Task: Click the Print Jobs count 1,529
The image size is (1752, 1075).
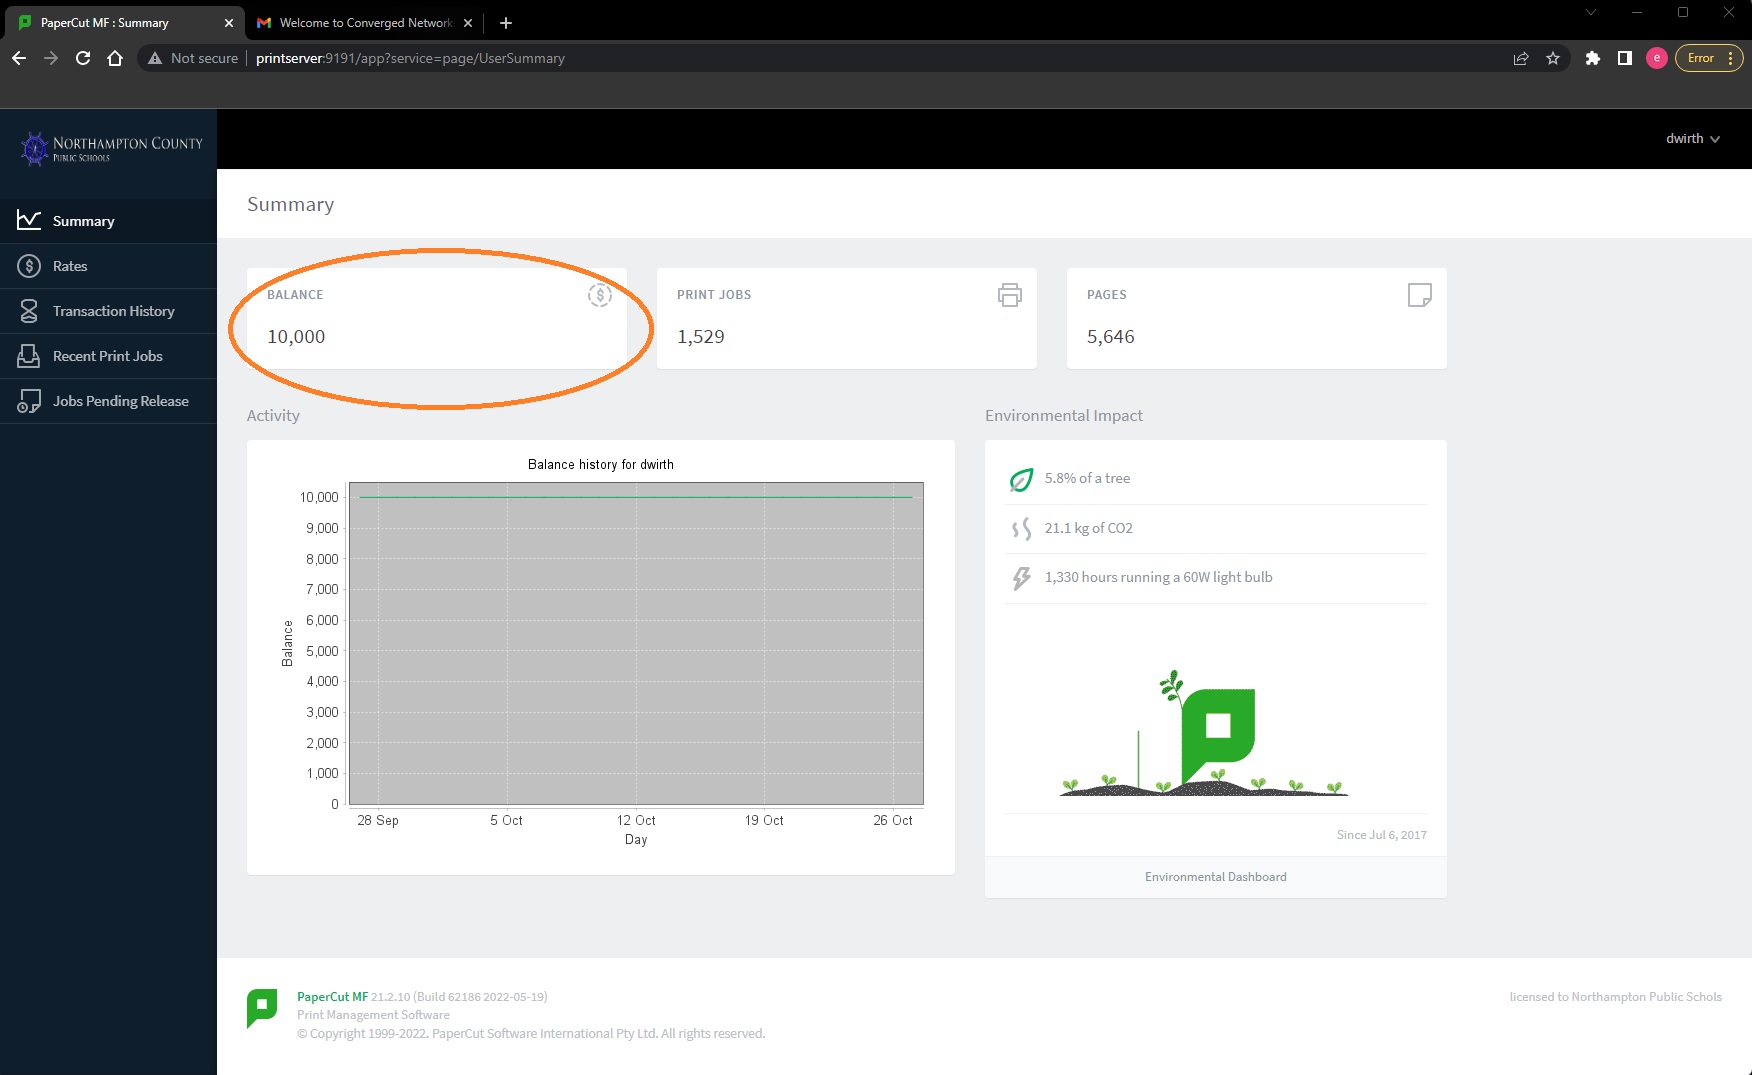Action: pyautogui.click(x=701, y=337)
